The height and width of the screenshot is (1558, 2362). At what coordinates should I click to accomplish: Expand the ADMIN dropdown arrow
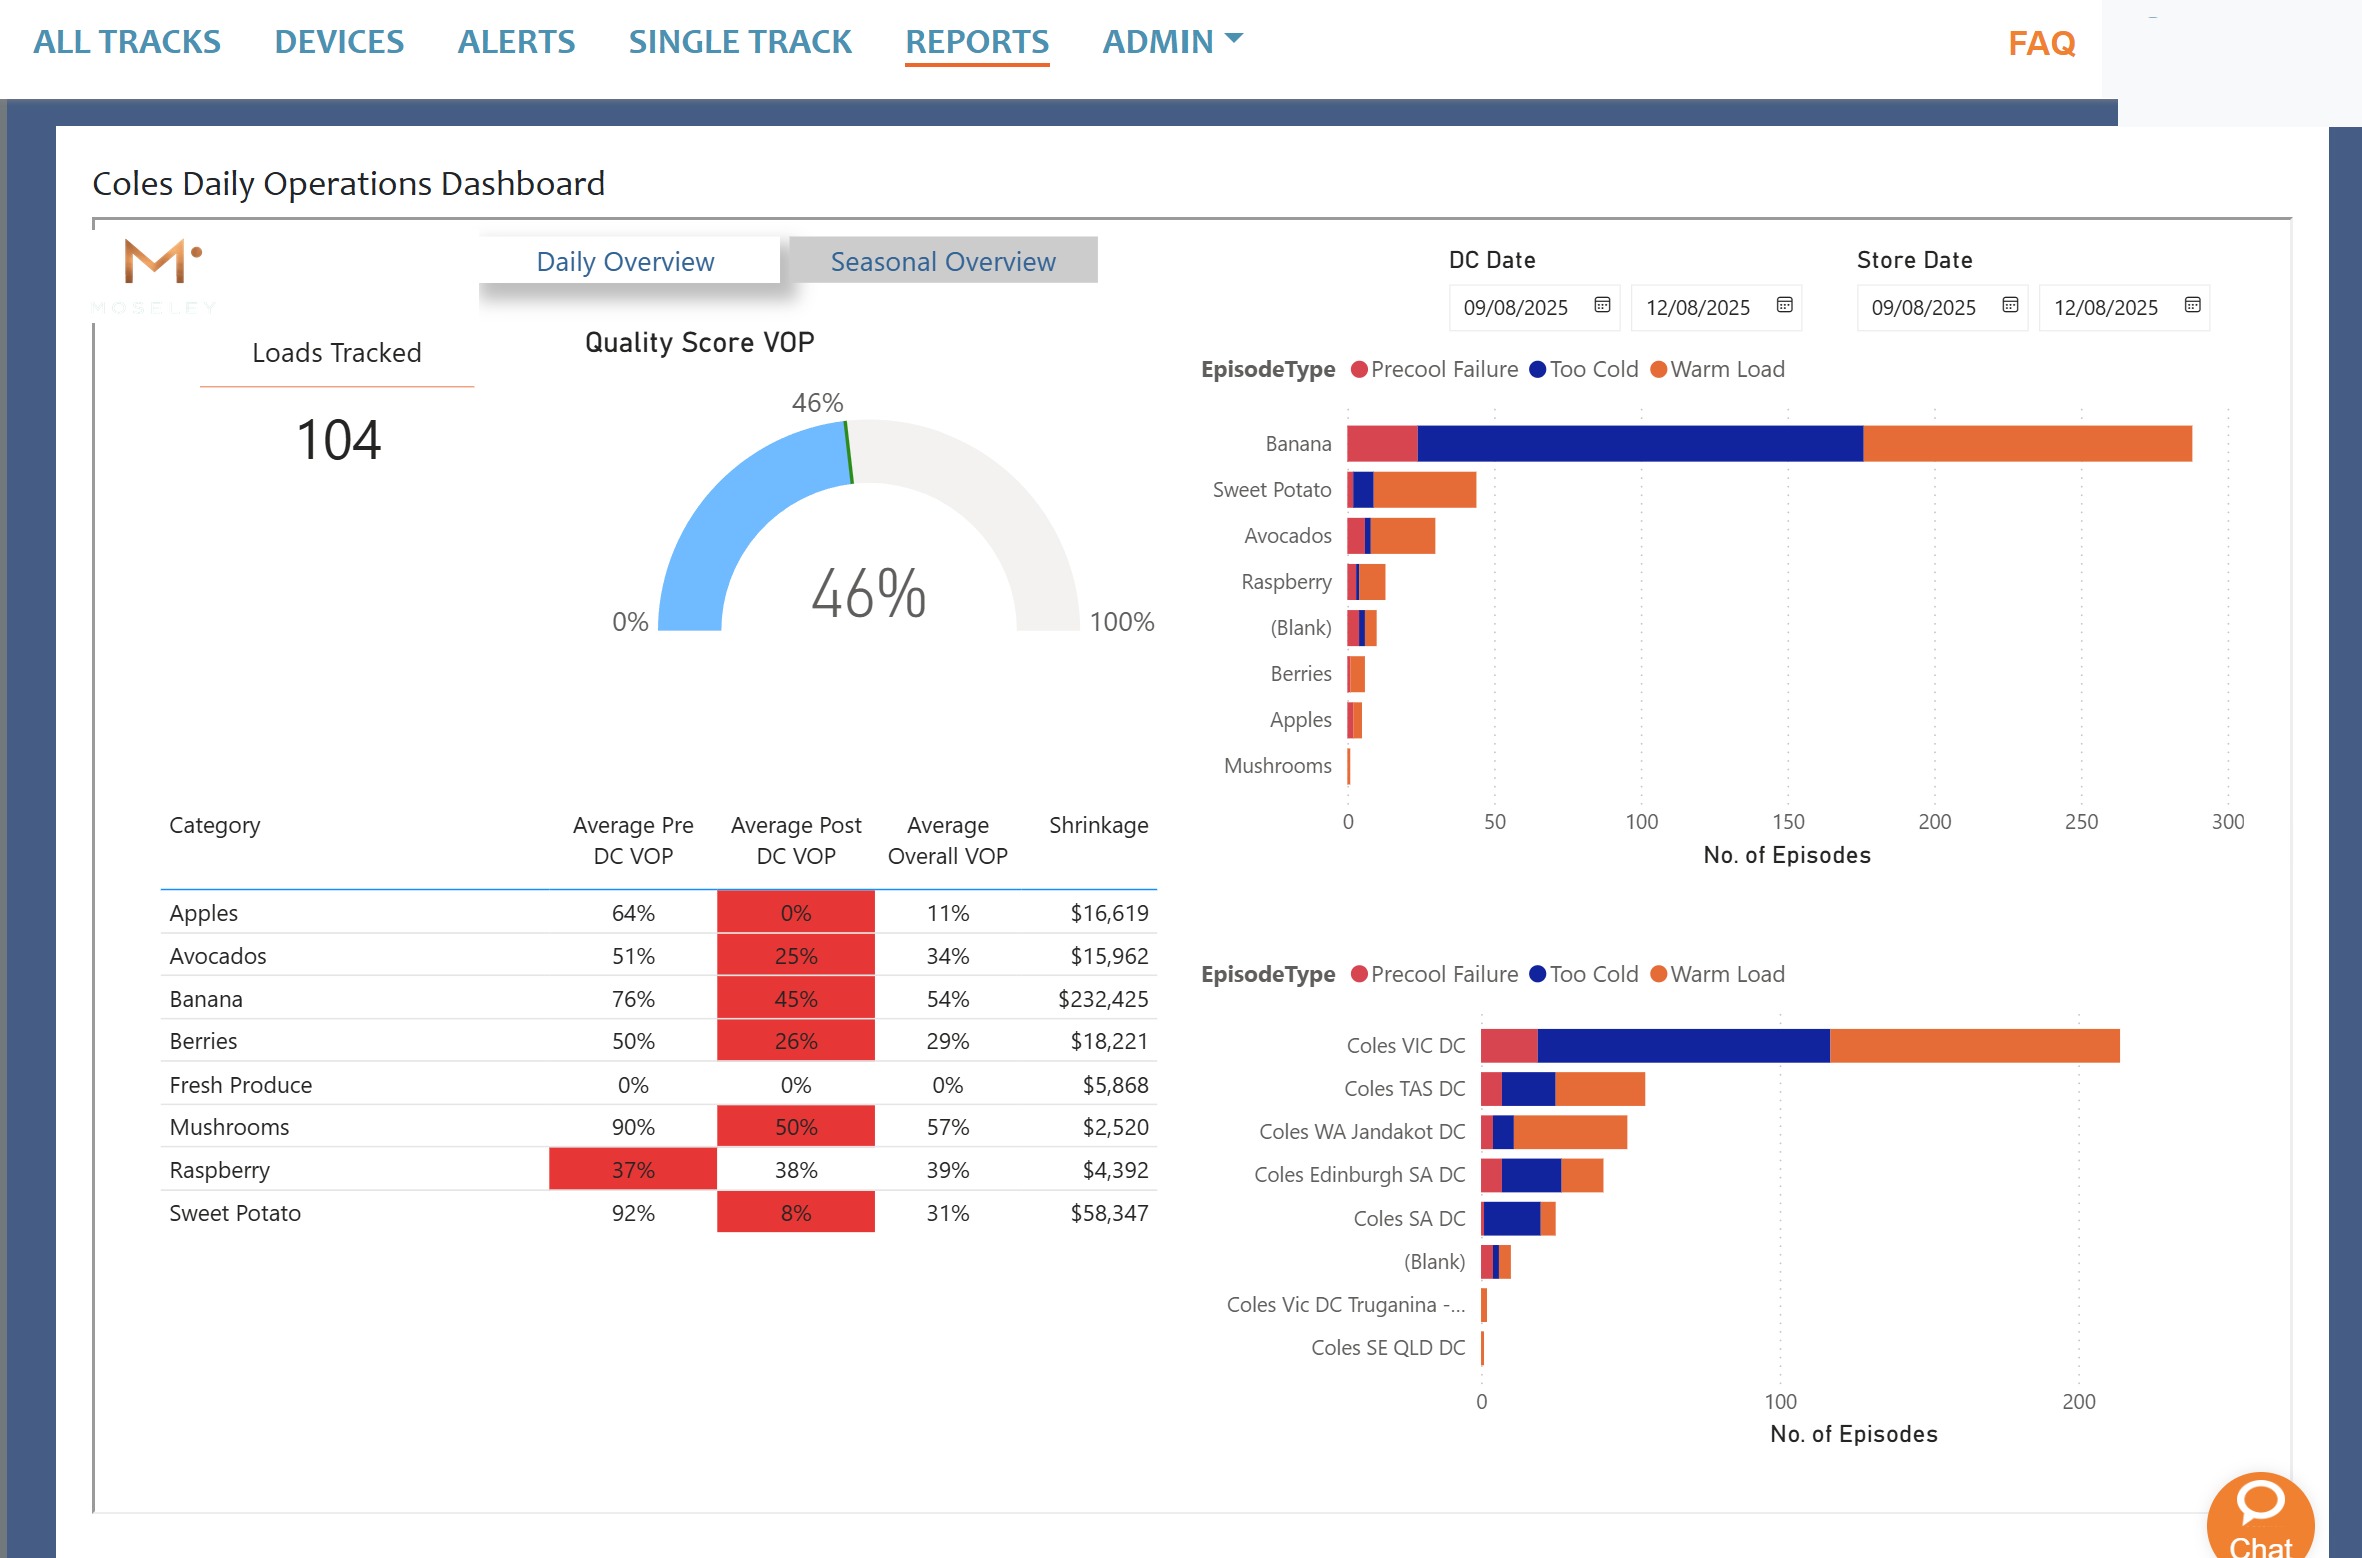point(1234,39)
